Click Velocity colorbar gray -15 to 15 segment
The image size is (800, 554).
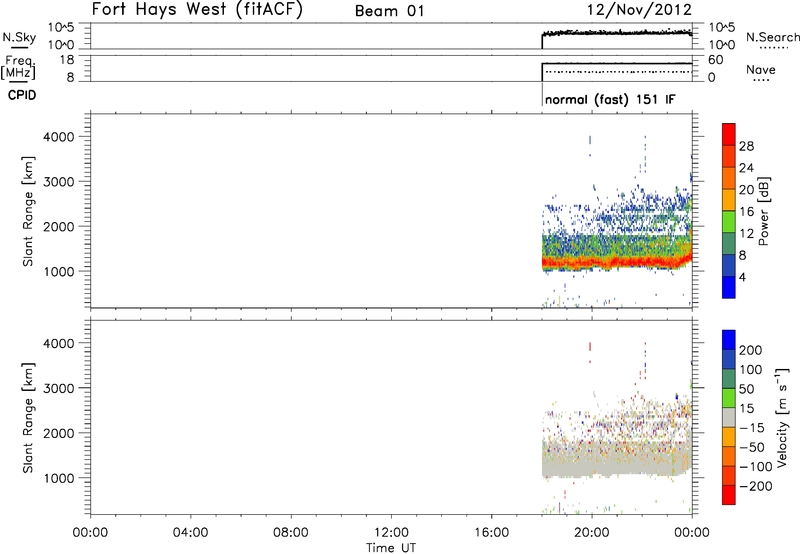pyautogui.click(x=729, y=417)
